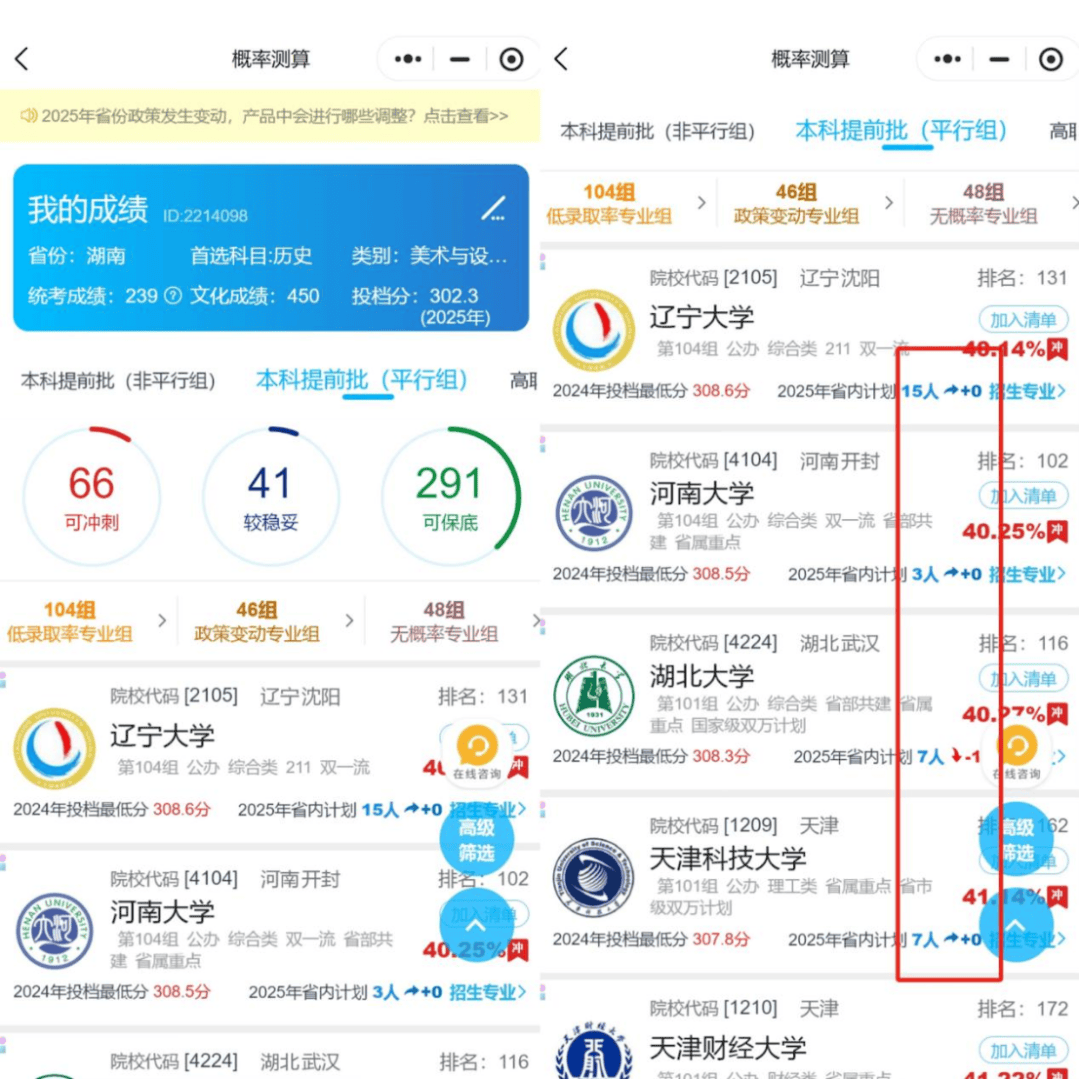Tap the circular close icon on right screen
Image resolution: width=1080 pixels, height=1080 pixels.
(x=1050, y=60)
